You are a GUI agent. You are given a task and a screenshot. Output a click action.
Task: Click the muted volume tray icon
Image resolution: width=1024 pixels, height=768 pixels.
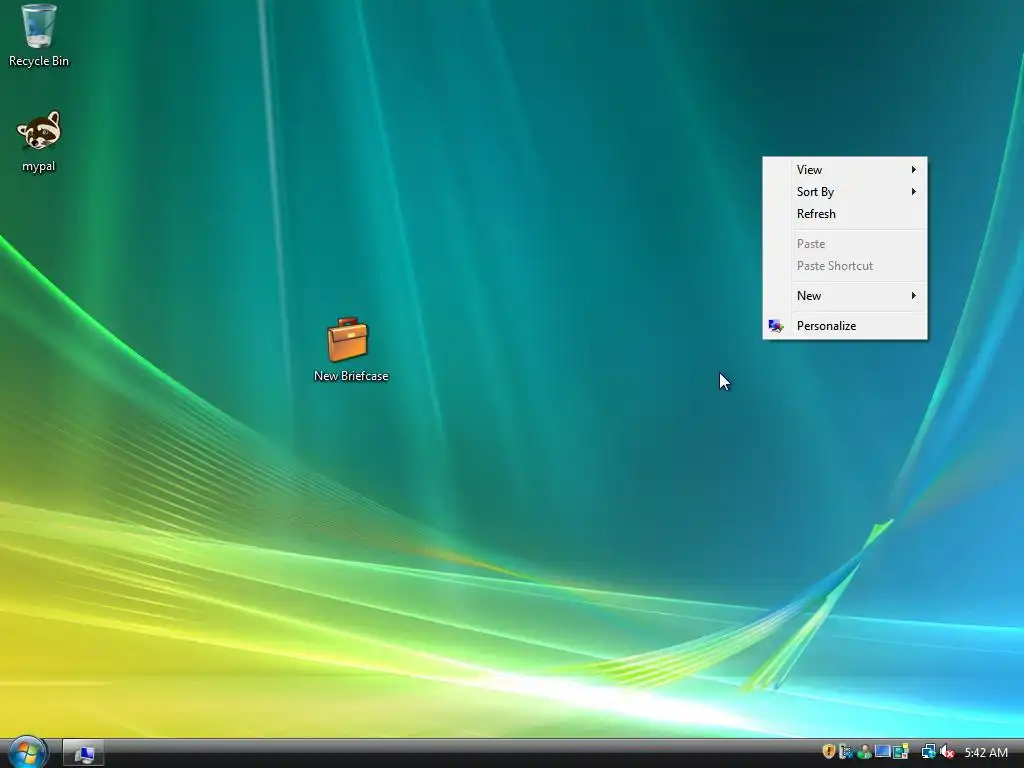pos(947,752)
